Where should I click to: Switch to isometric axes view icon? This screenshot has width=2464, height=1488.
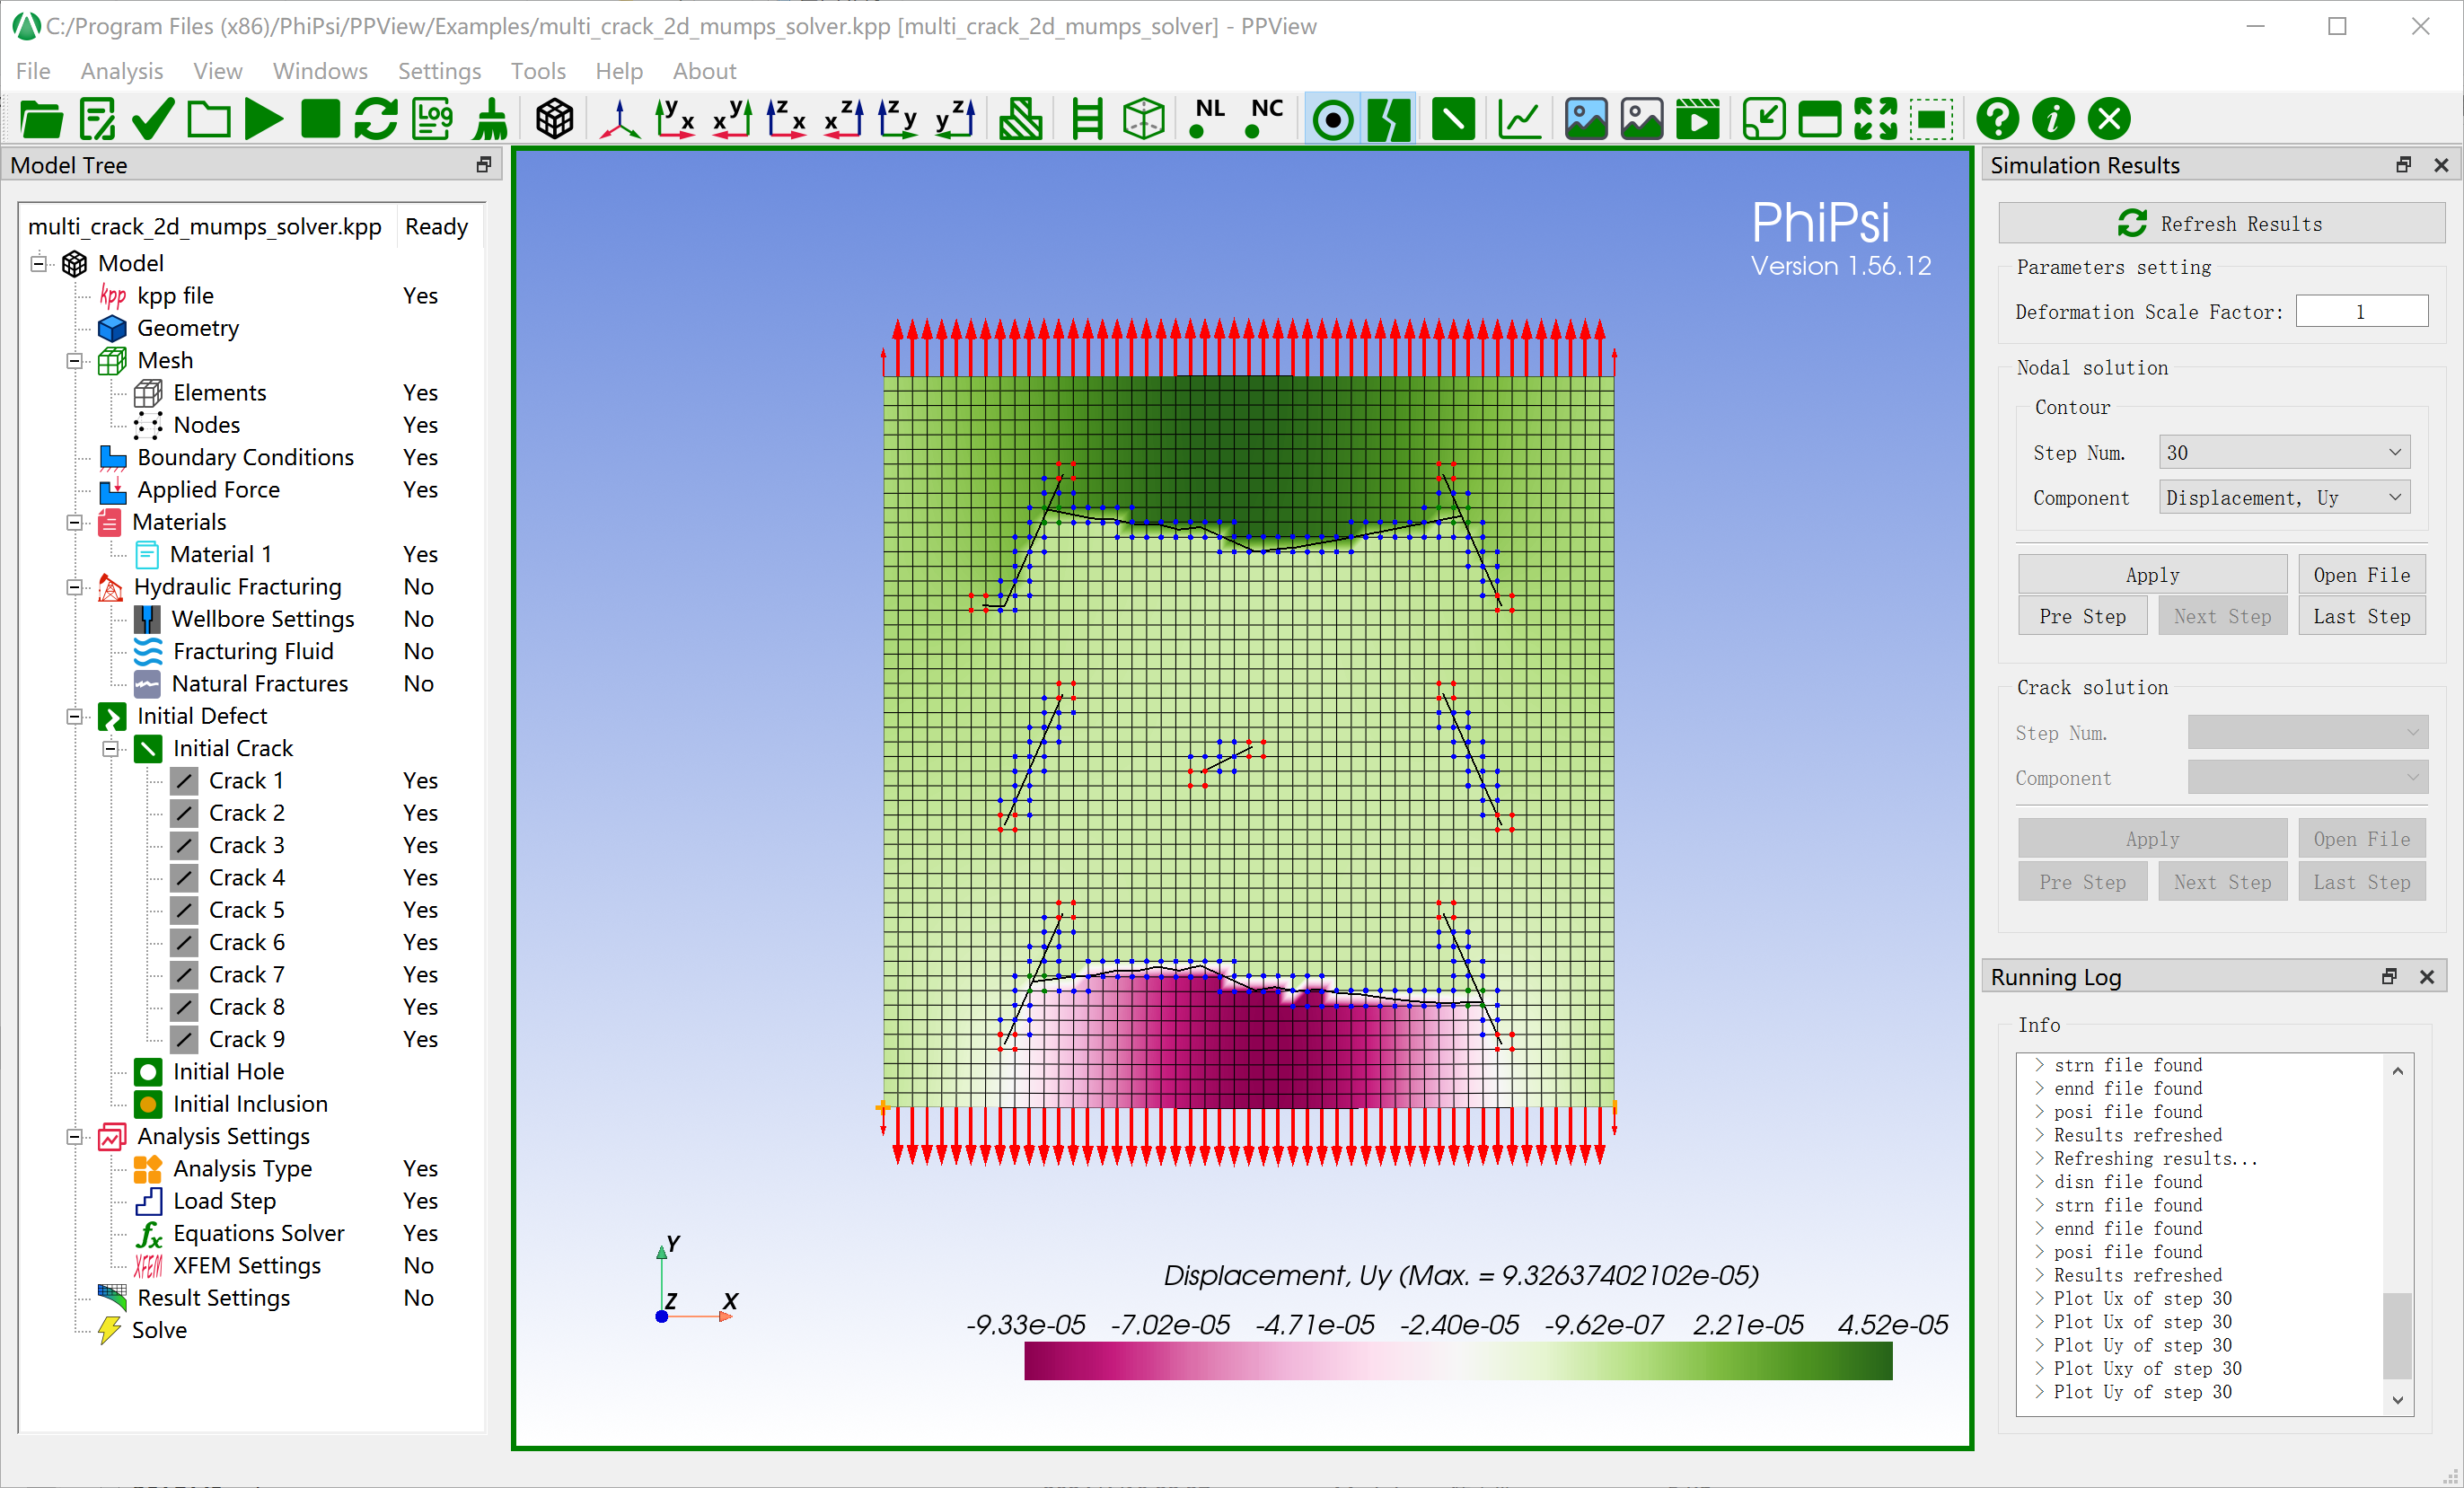pyautogui.click(x=619, y=119)
